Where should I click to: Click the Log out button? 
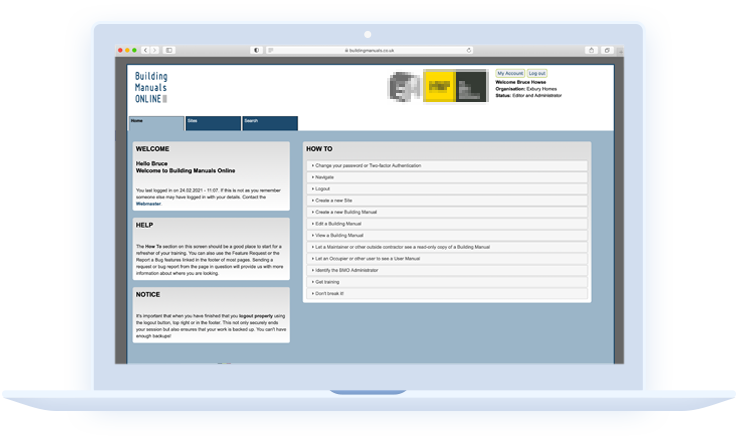point(537,73)
